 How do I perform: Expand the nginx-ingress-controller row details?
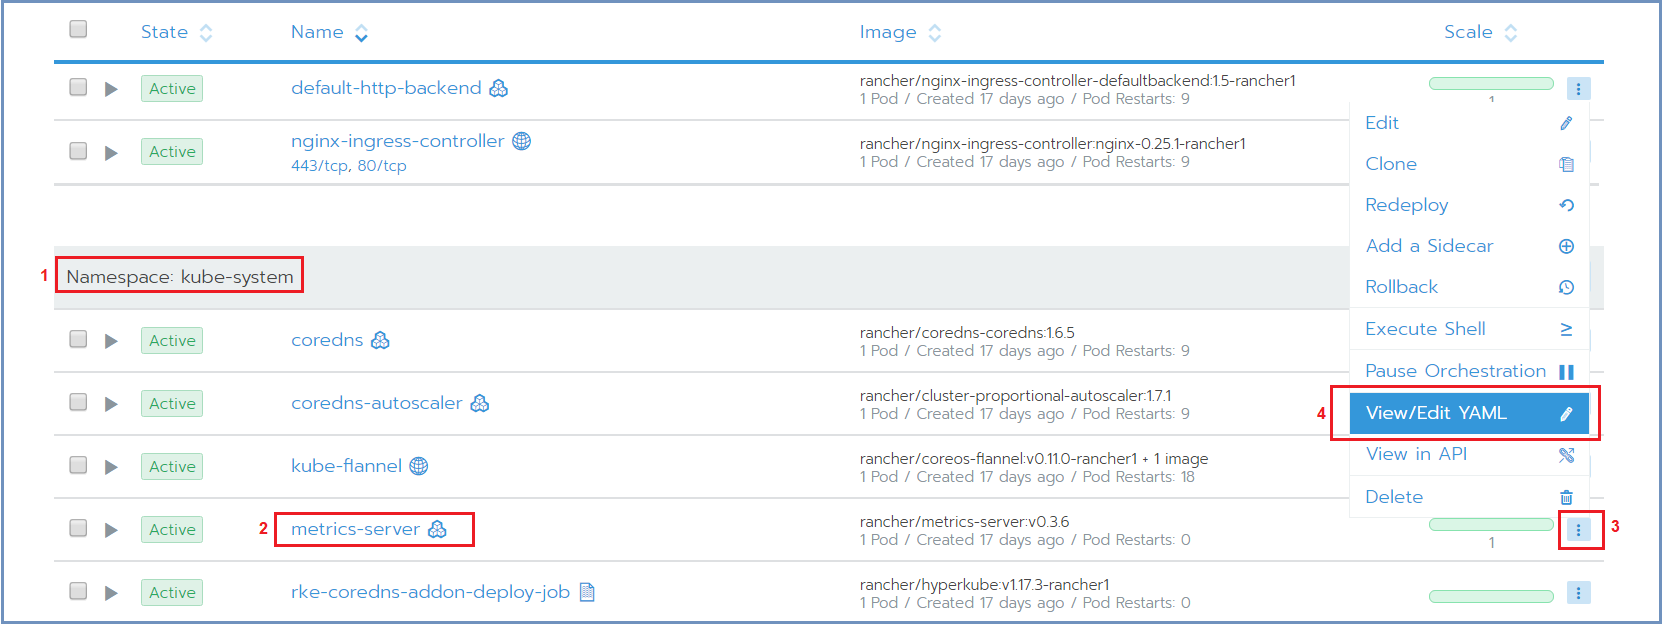coord(111,152)
